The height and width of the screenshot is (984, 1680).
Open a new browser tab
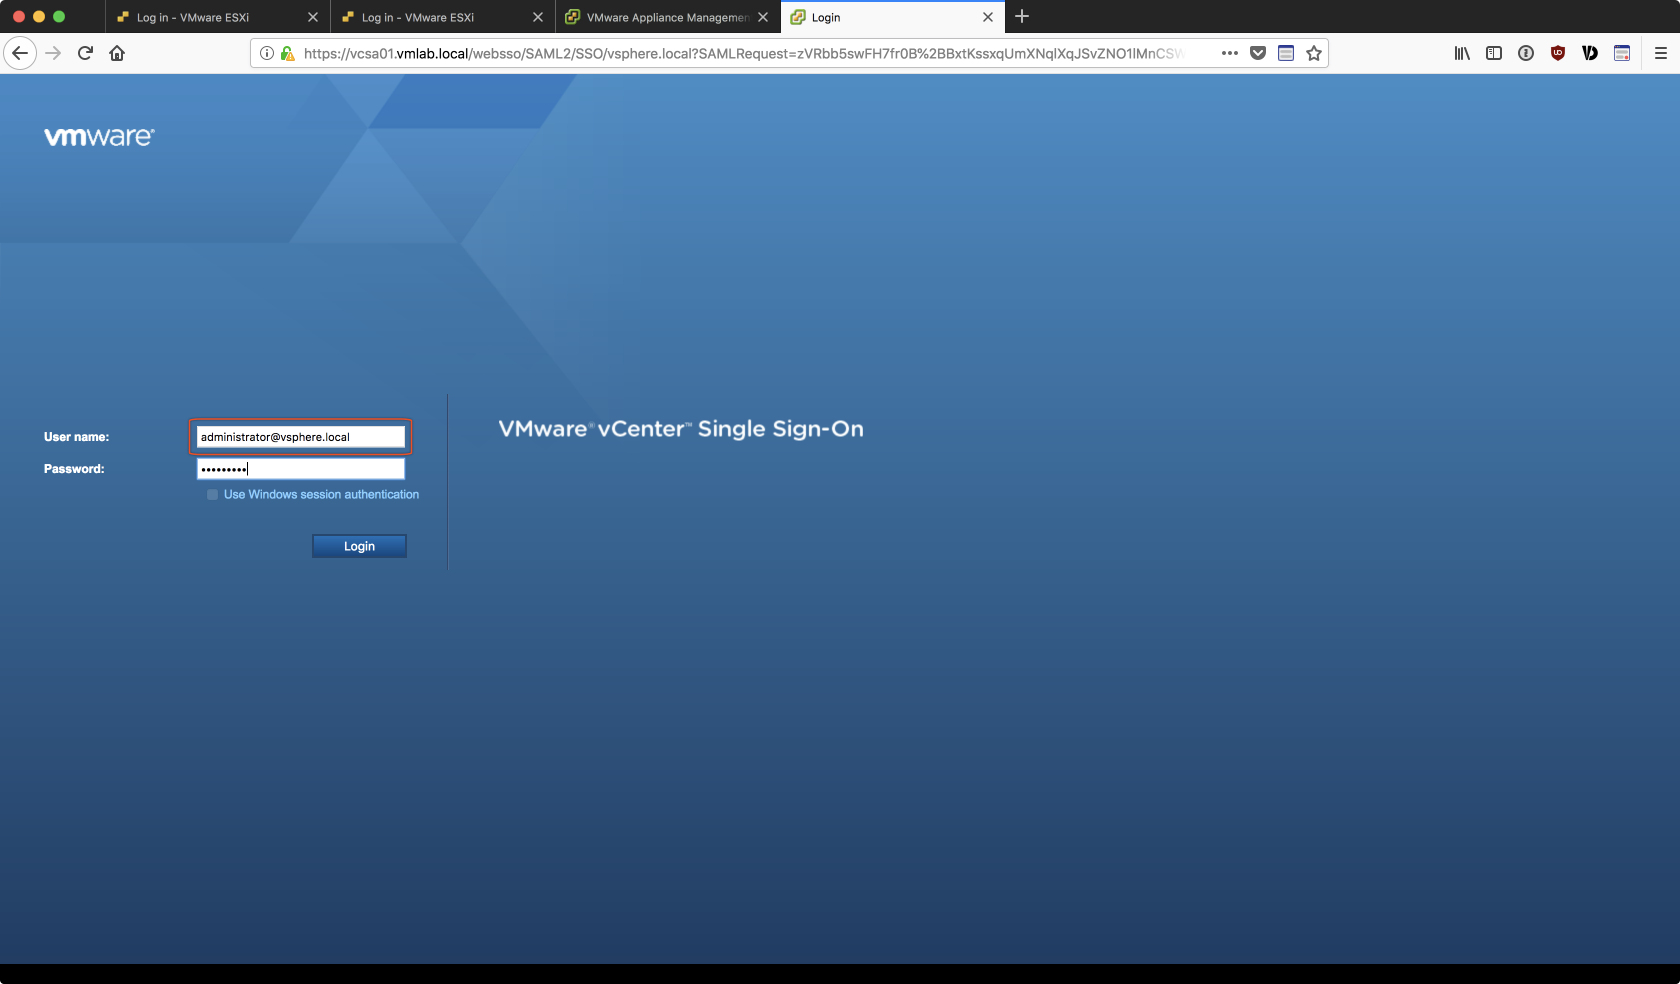1022,17
